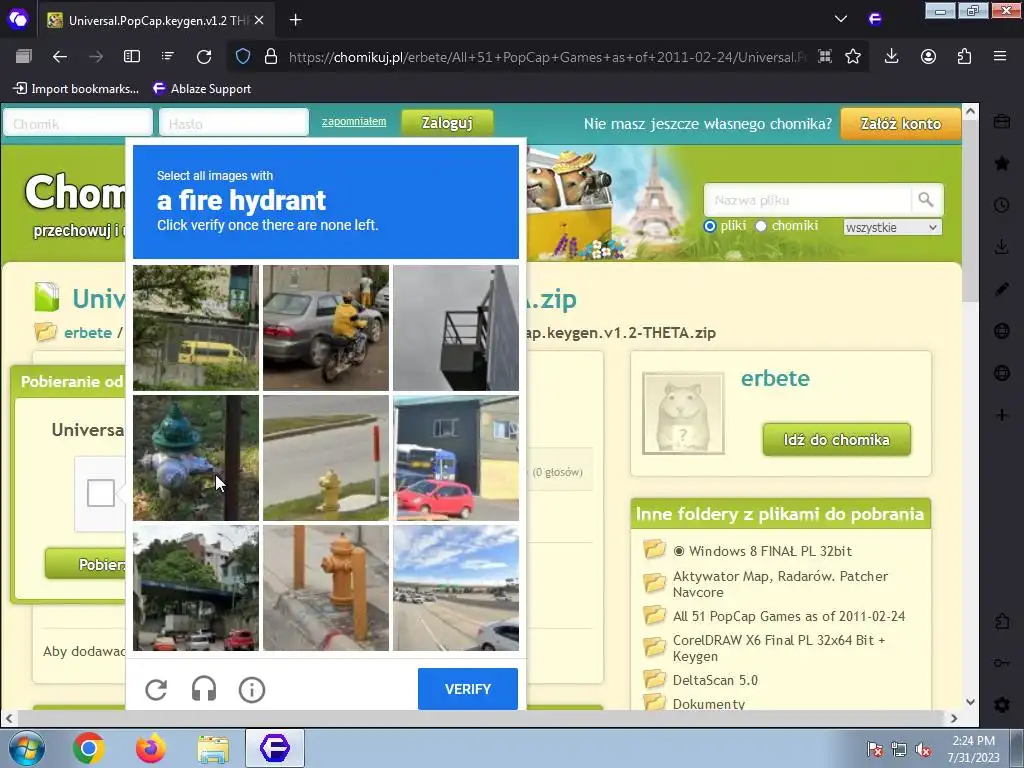Open the erbete profile name link
The width and height of the screenshot is (1024, 768).
775,378
